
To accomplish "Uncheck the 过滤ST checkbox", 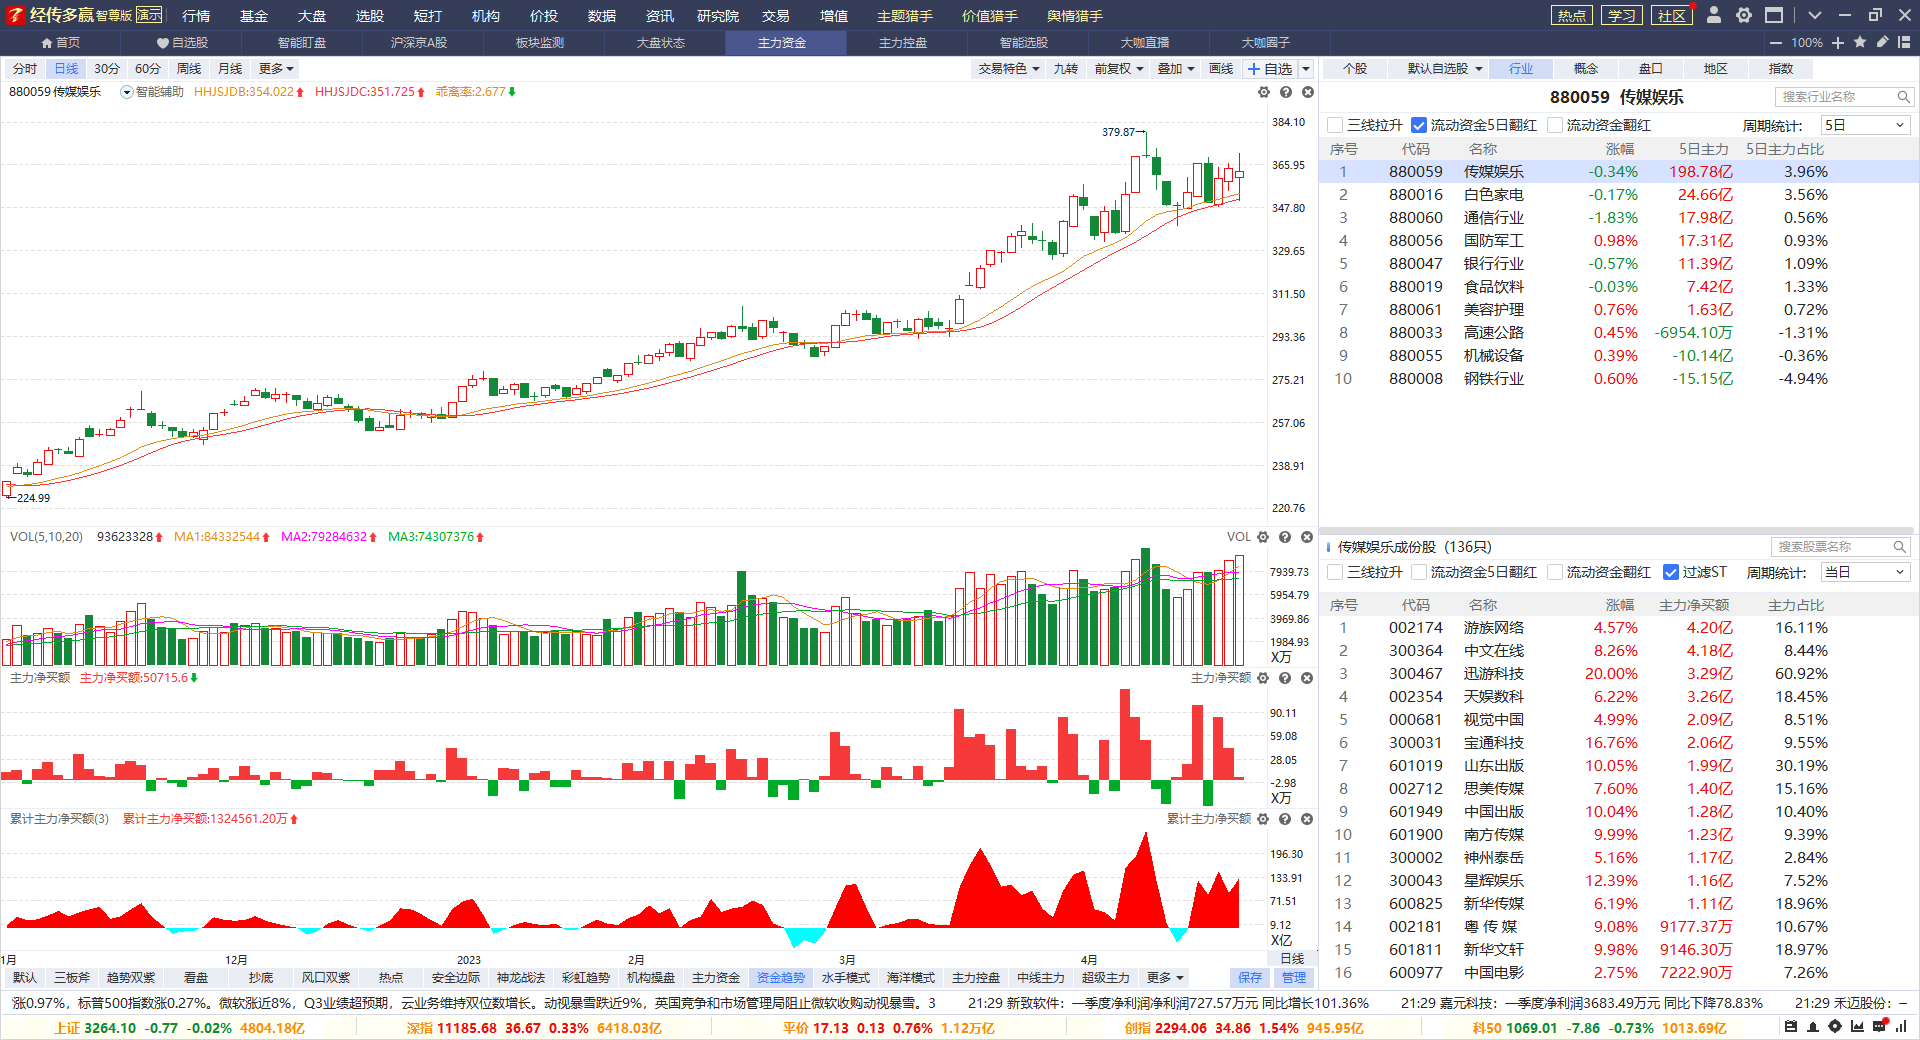I will tap(1670, 572).
